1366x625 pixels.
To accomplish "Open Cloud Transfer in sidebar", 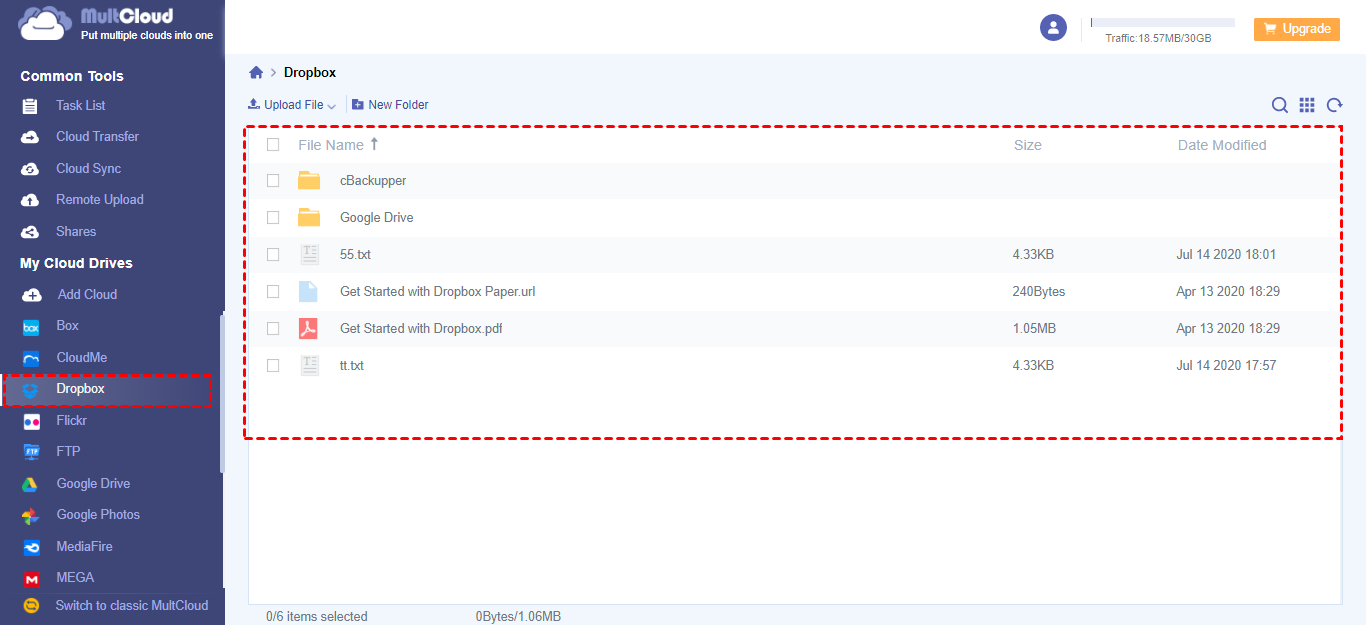I will click(97, 137).
